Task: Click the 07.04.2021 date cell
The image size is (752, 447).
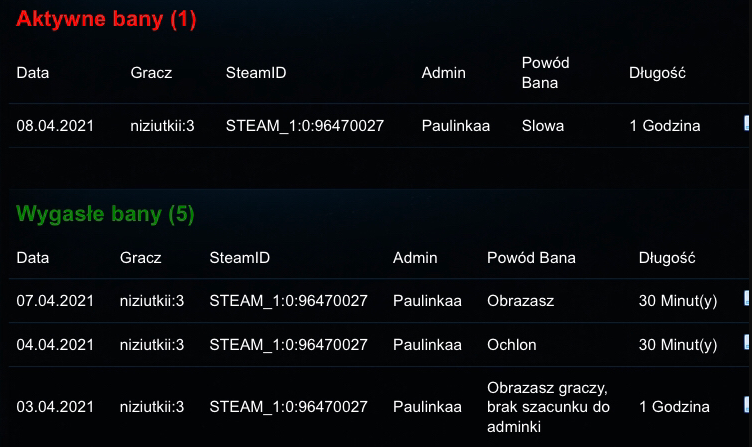Action: click(x=55, y=300)
